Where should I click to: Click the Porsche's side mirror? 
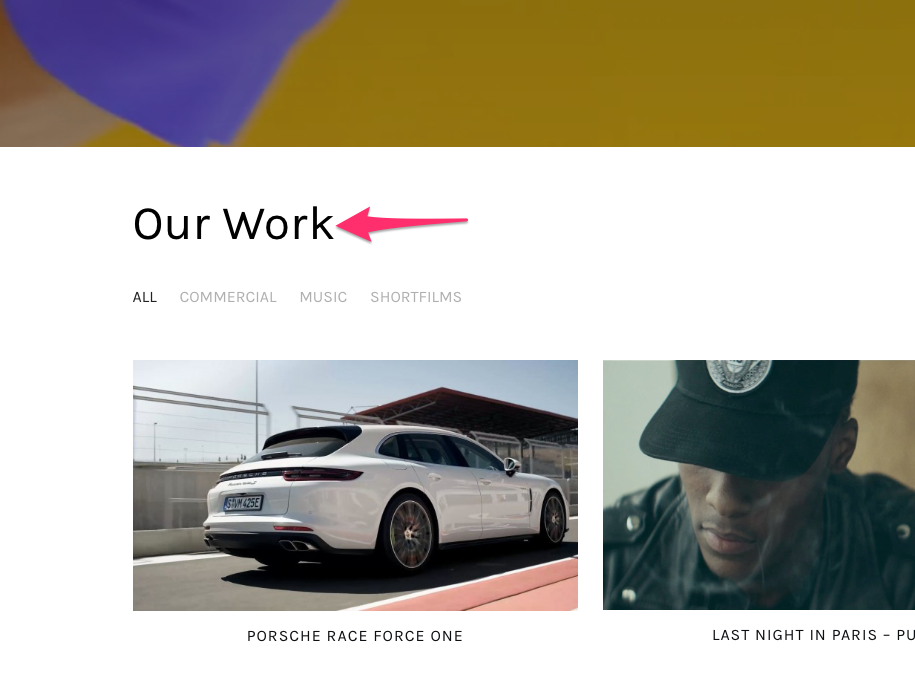pyautogui.click(x=511, y=465)
